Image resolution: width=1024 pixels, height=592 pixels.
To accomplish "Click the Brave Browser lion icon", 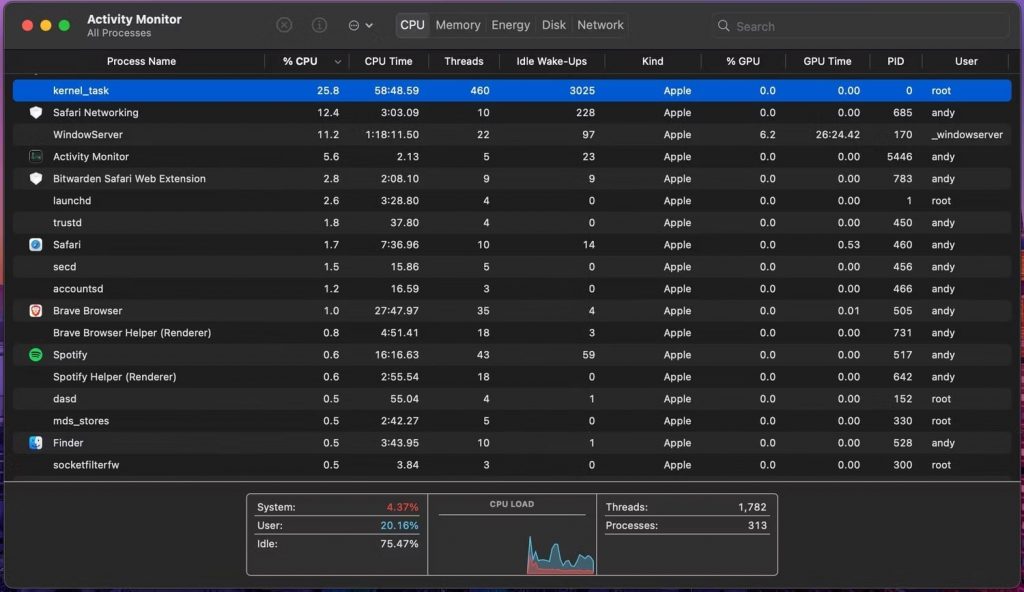I will [36, 310].
